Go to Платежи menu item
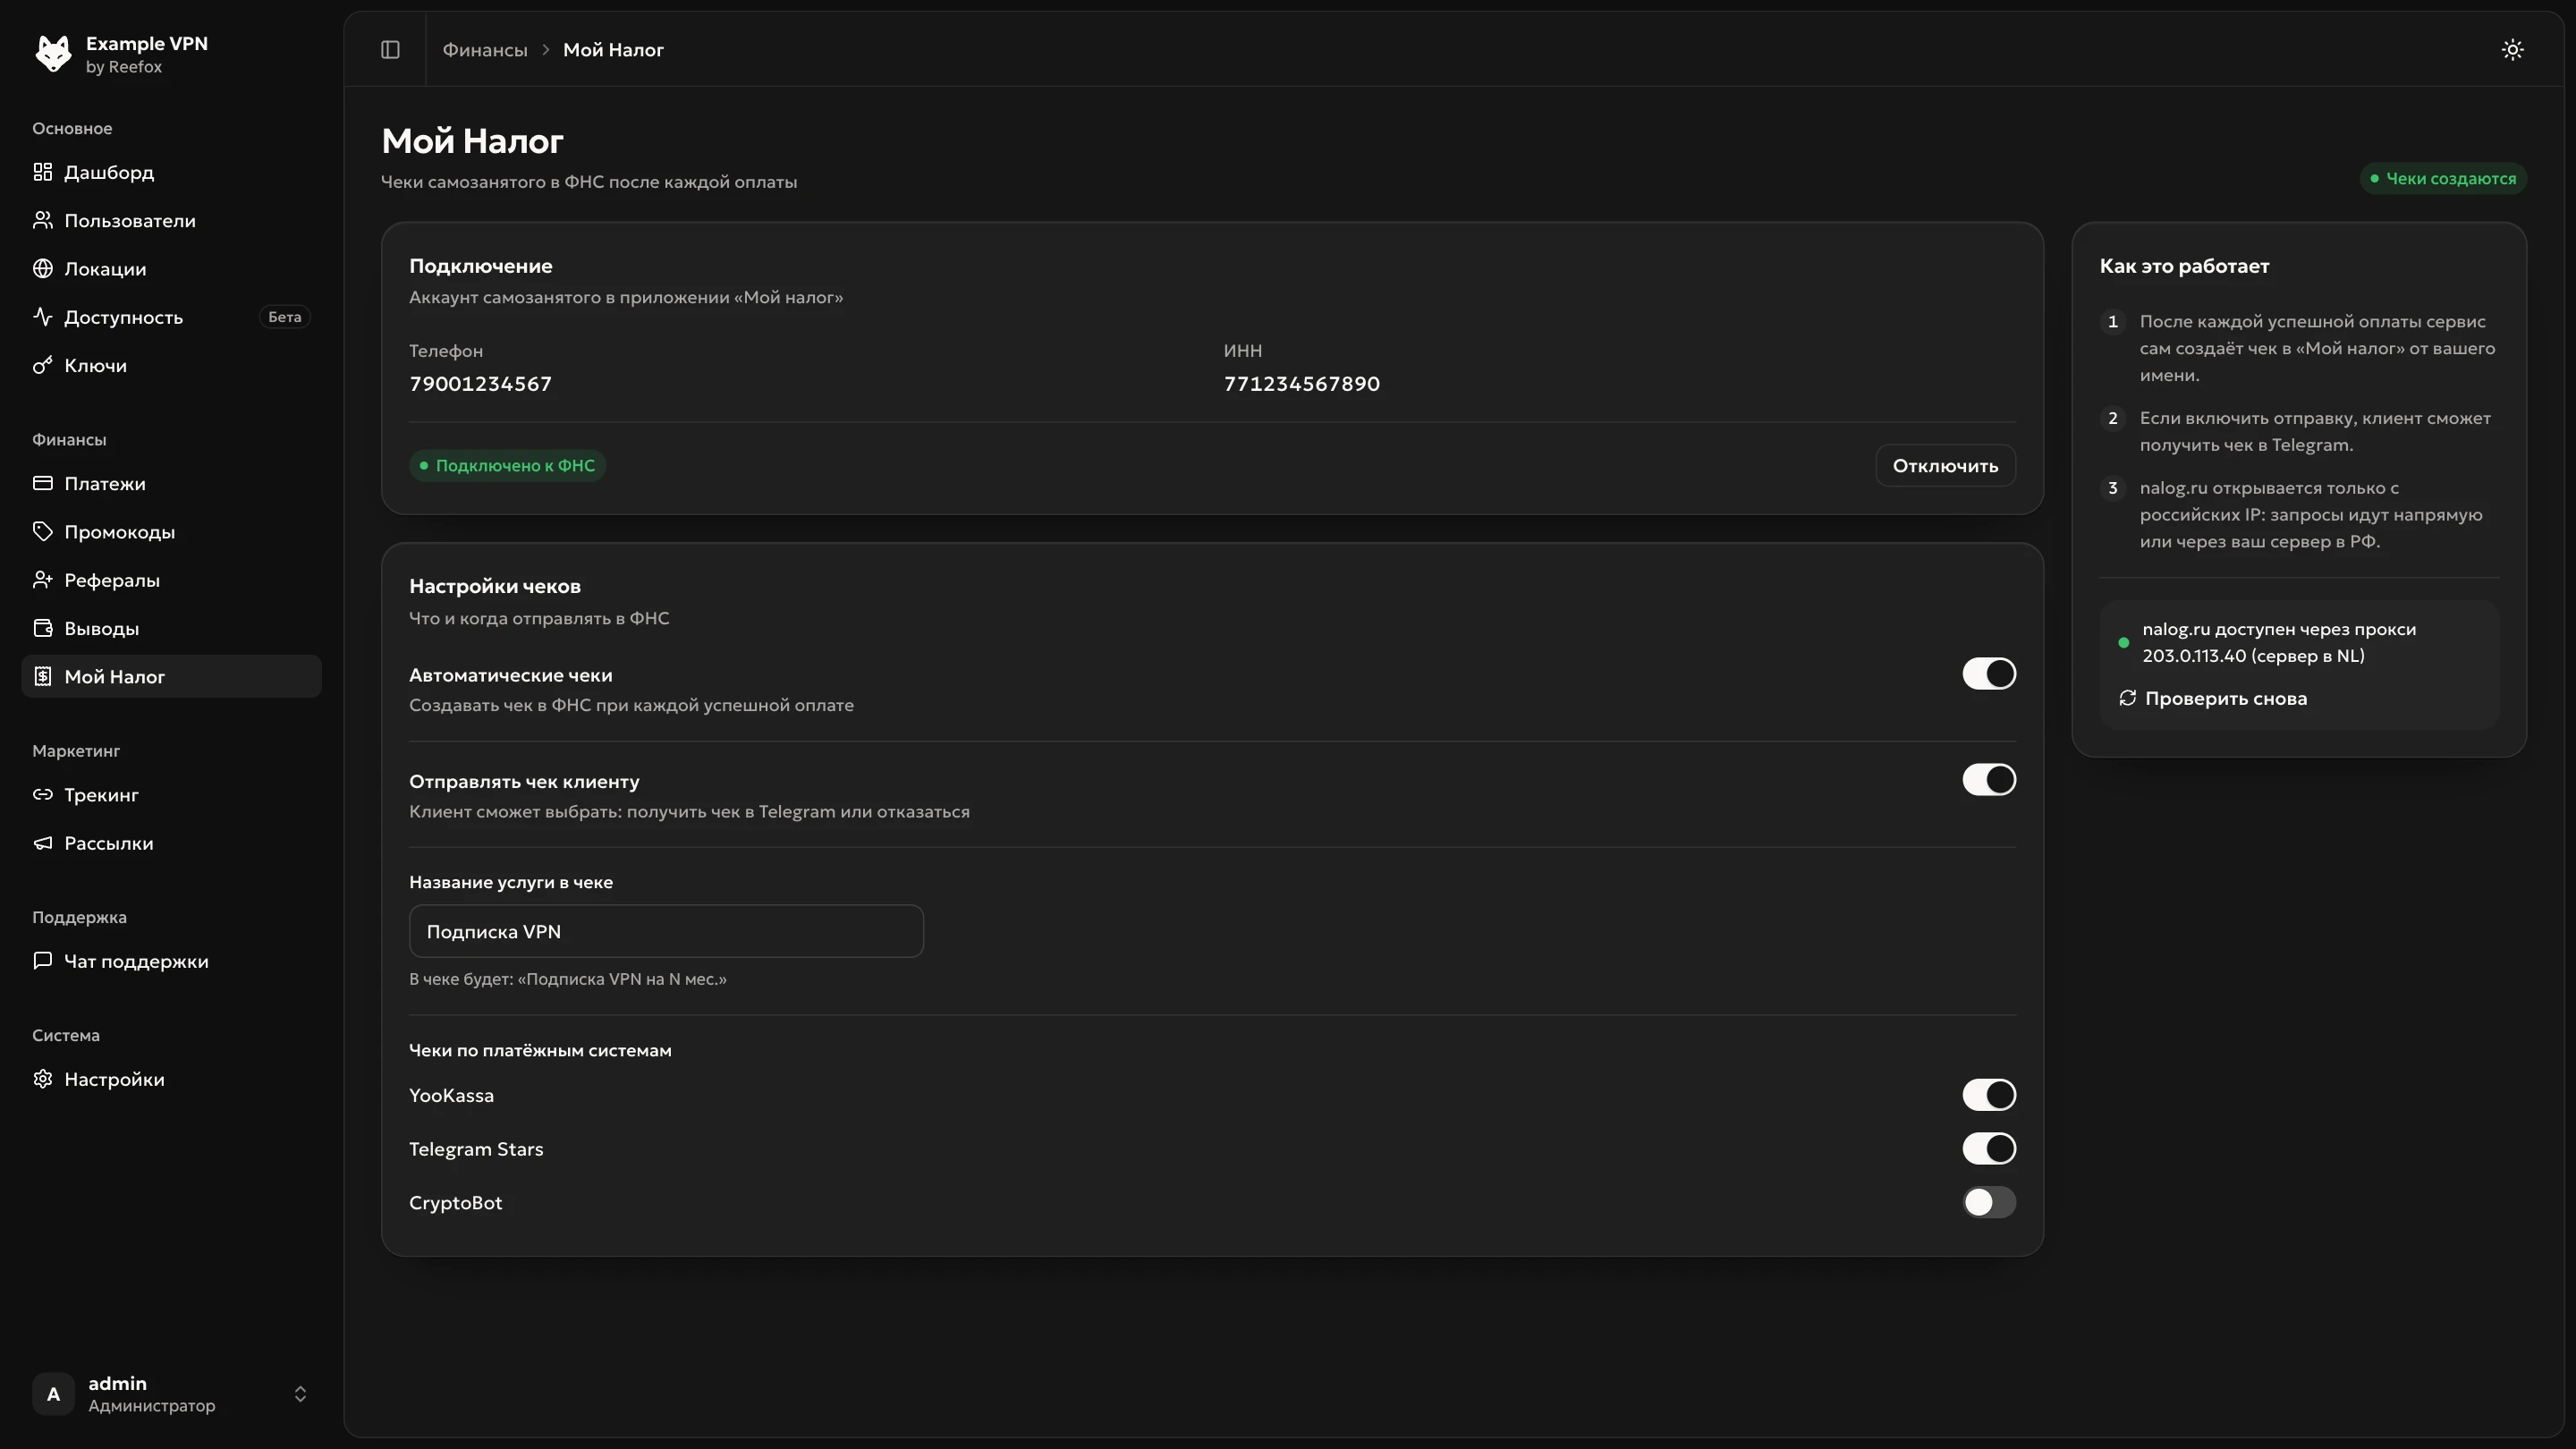Viewport: 2576px width, 1449px height. pos(171,483)
